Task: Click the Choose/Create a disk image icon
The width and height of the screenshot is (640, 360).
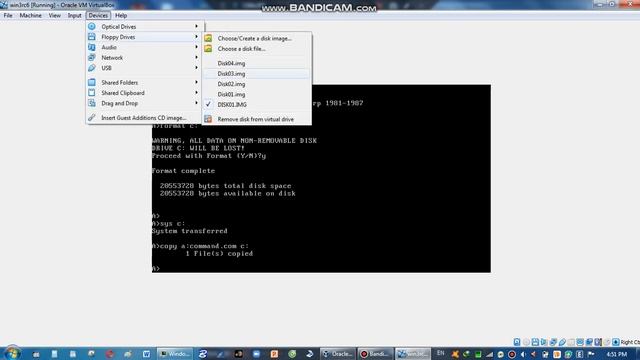Action: pyautogui.click(x=208, y=38)
